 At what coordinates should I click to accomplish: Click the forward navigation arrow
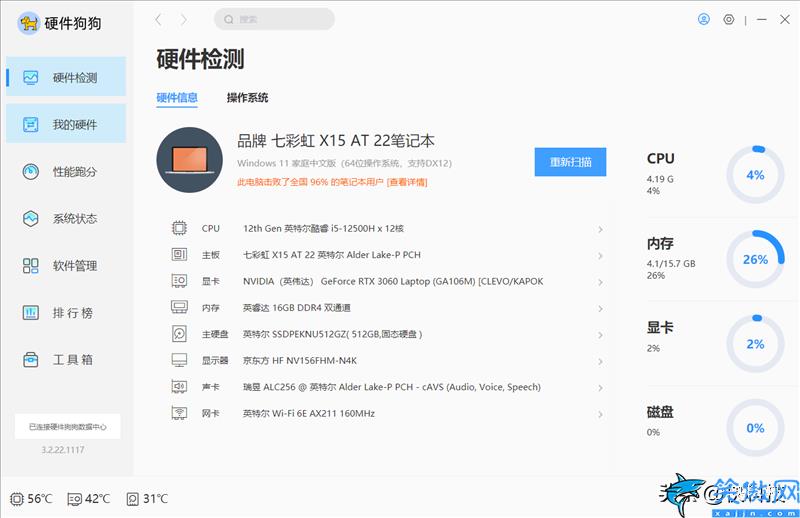coord(184,20)
